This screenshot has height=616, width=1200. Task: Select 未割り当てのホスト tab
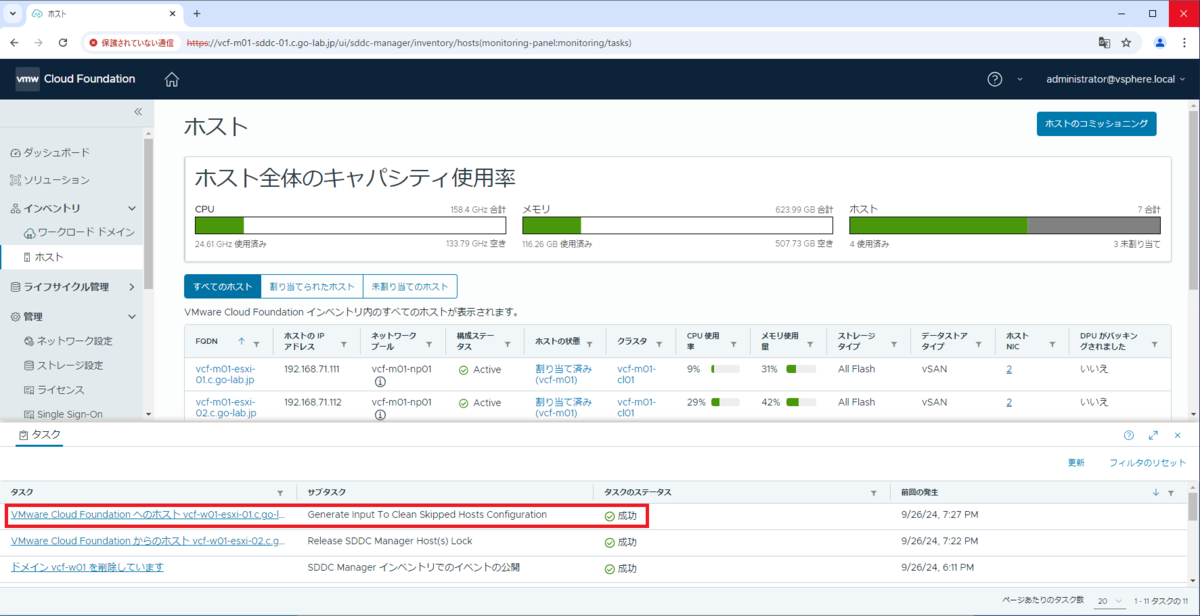410,287
